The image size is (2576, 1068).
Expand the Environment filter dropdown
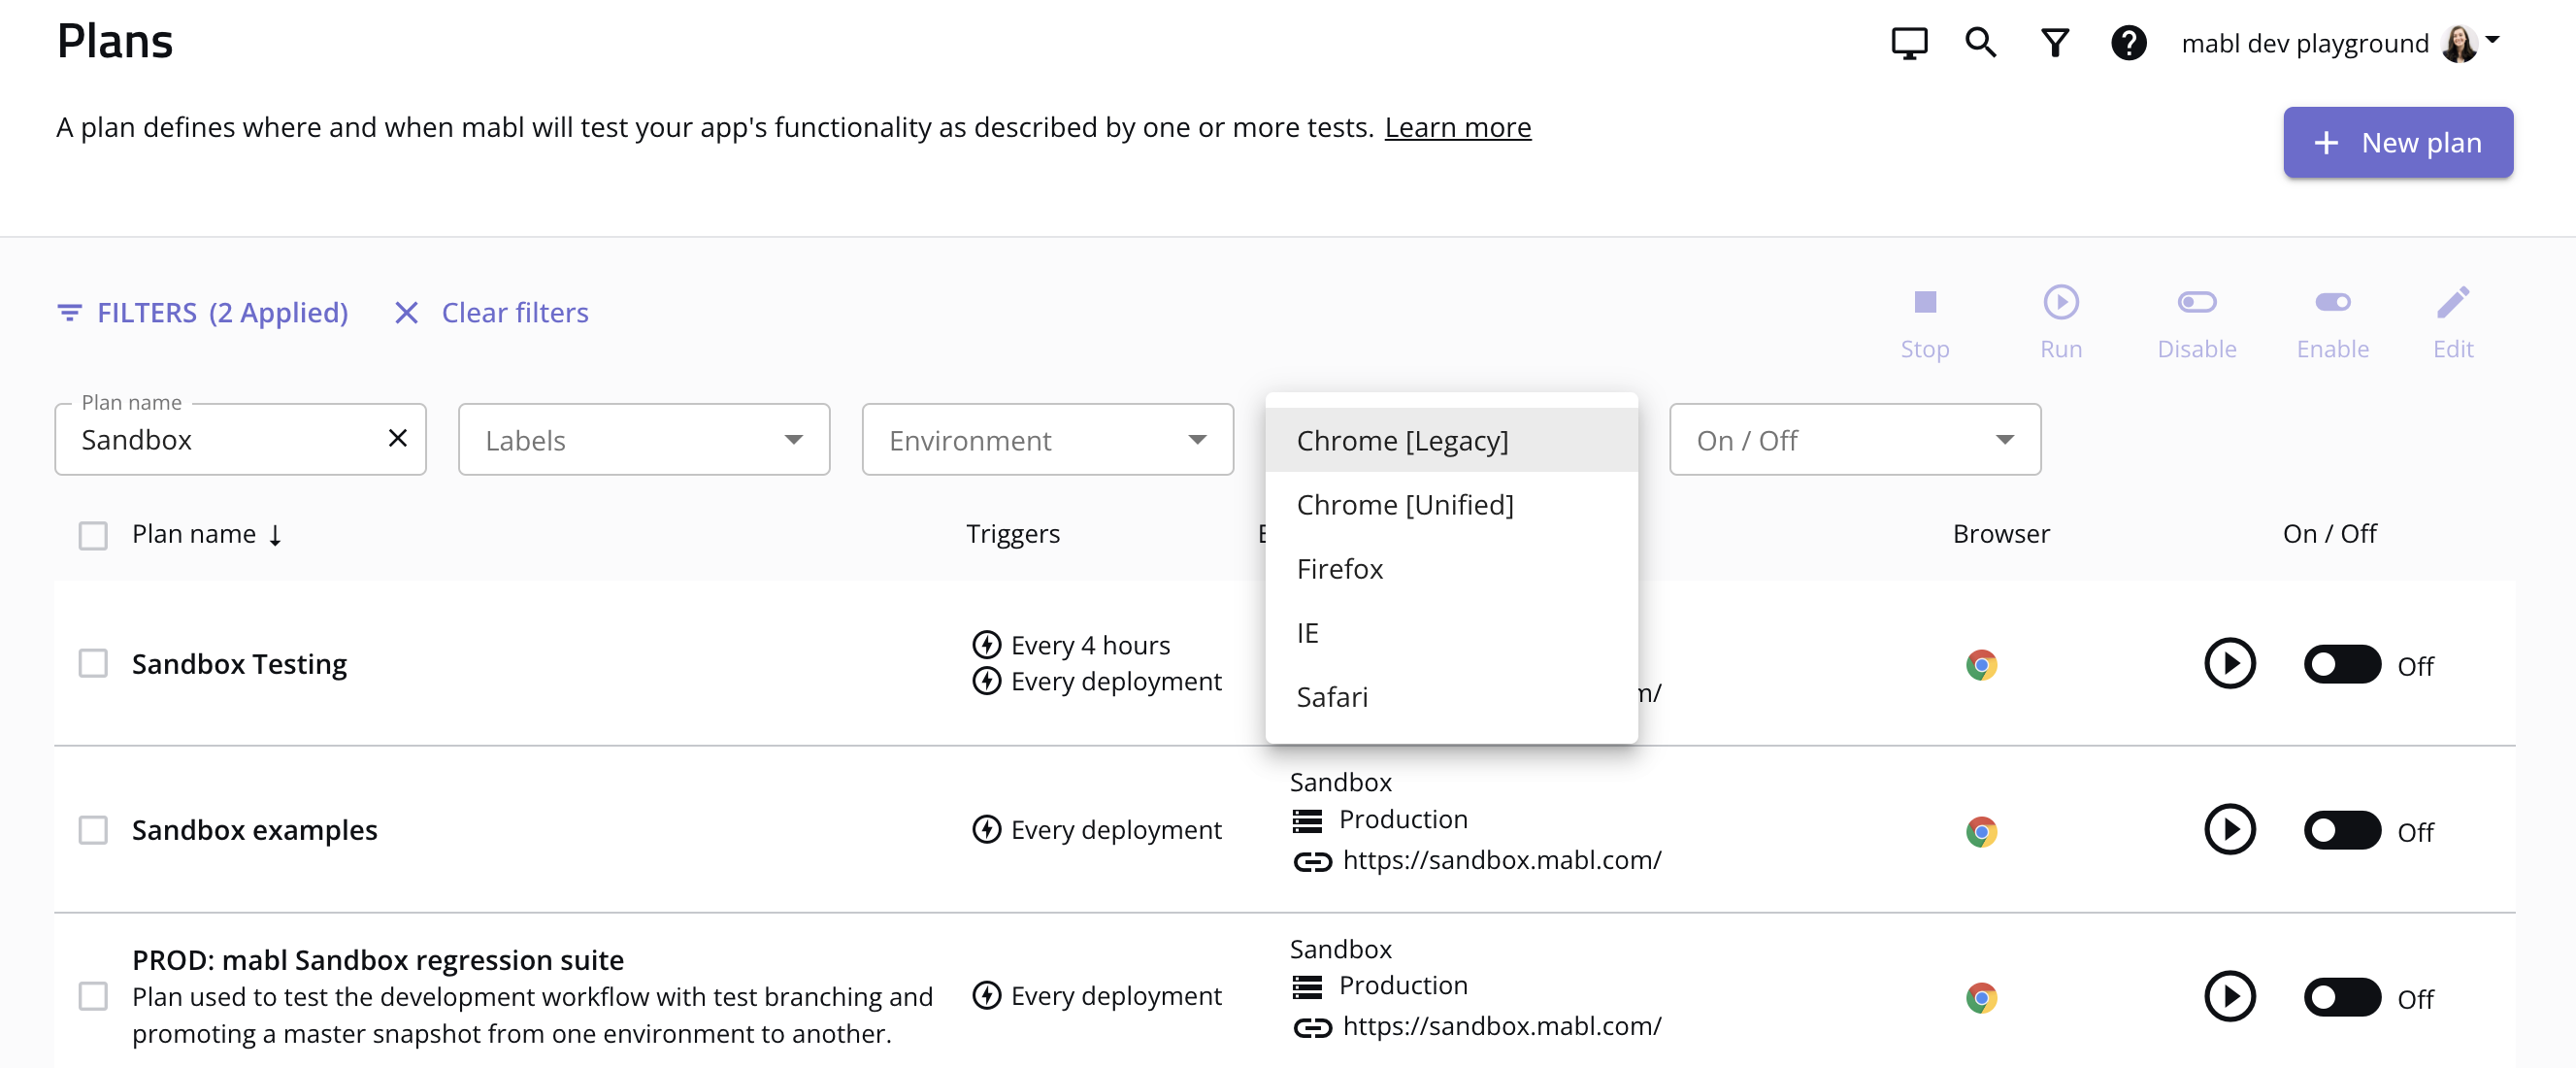click(1047, 440)
